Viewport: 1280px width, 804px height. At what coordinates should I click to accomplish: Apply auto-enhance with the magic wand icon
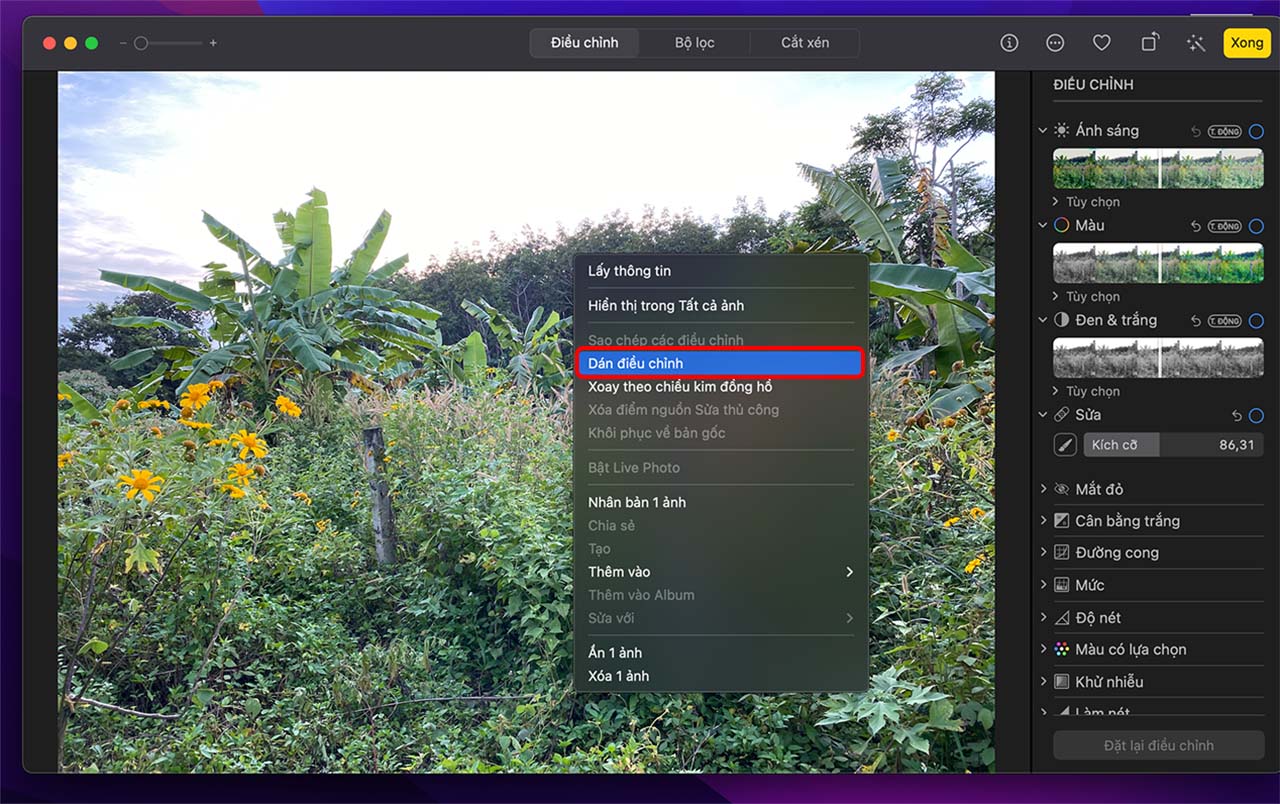1195,43
